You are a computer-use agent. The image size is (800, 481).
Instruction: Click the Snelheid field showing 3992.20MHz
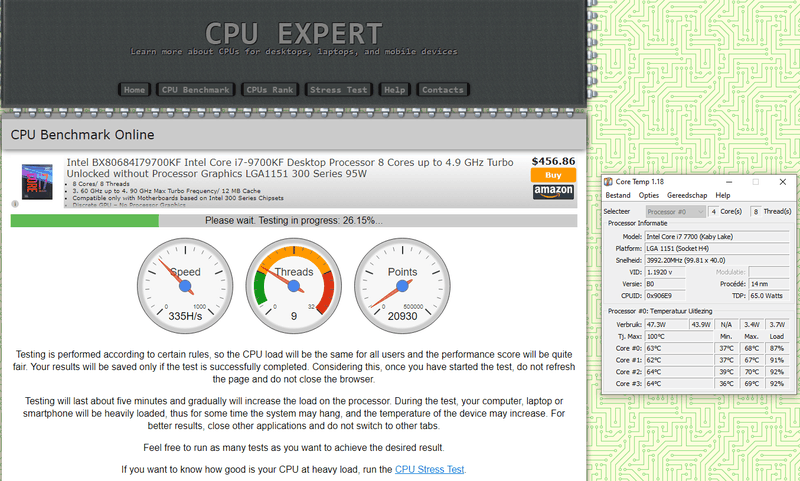point(717,260)
